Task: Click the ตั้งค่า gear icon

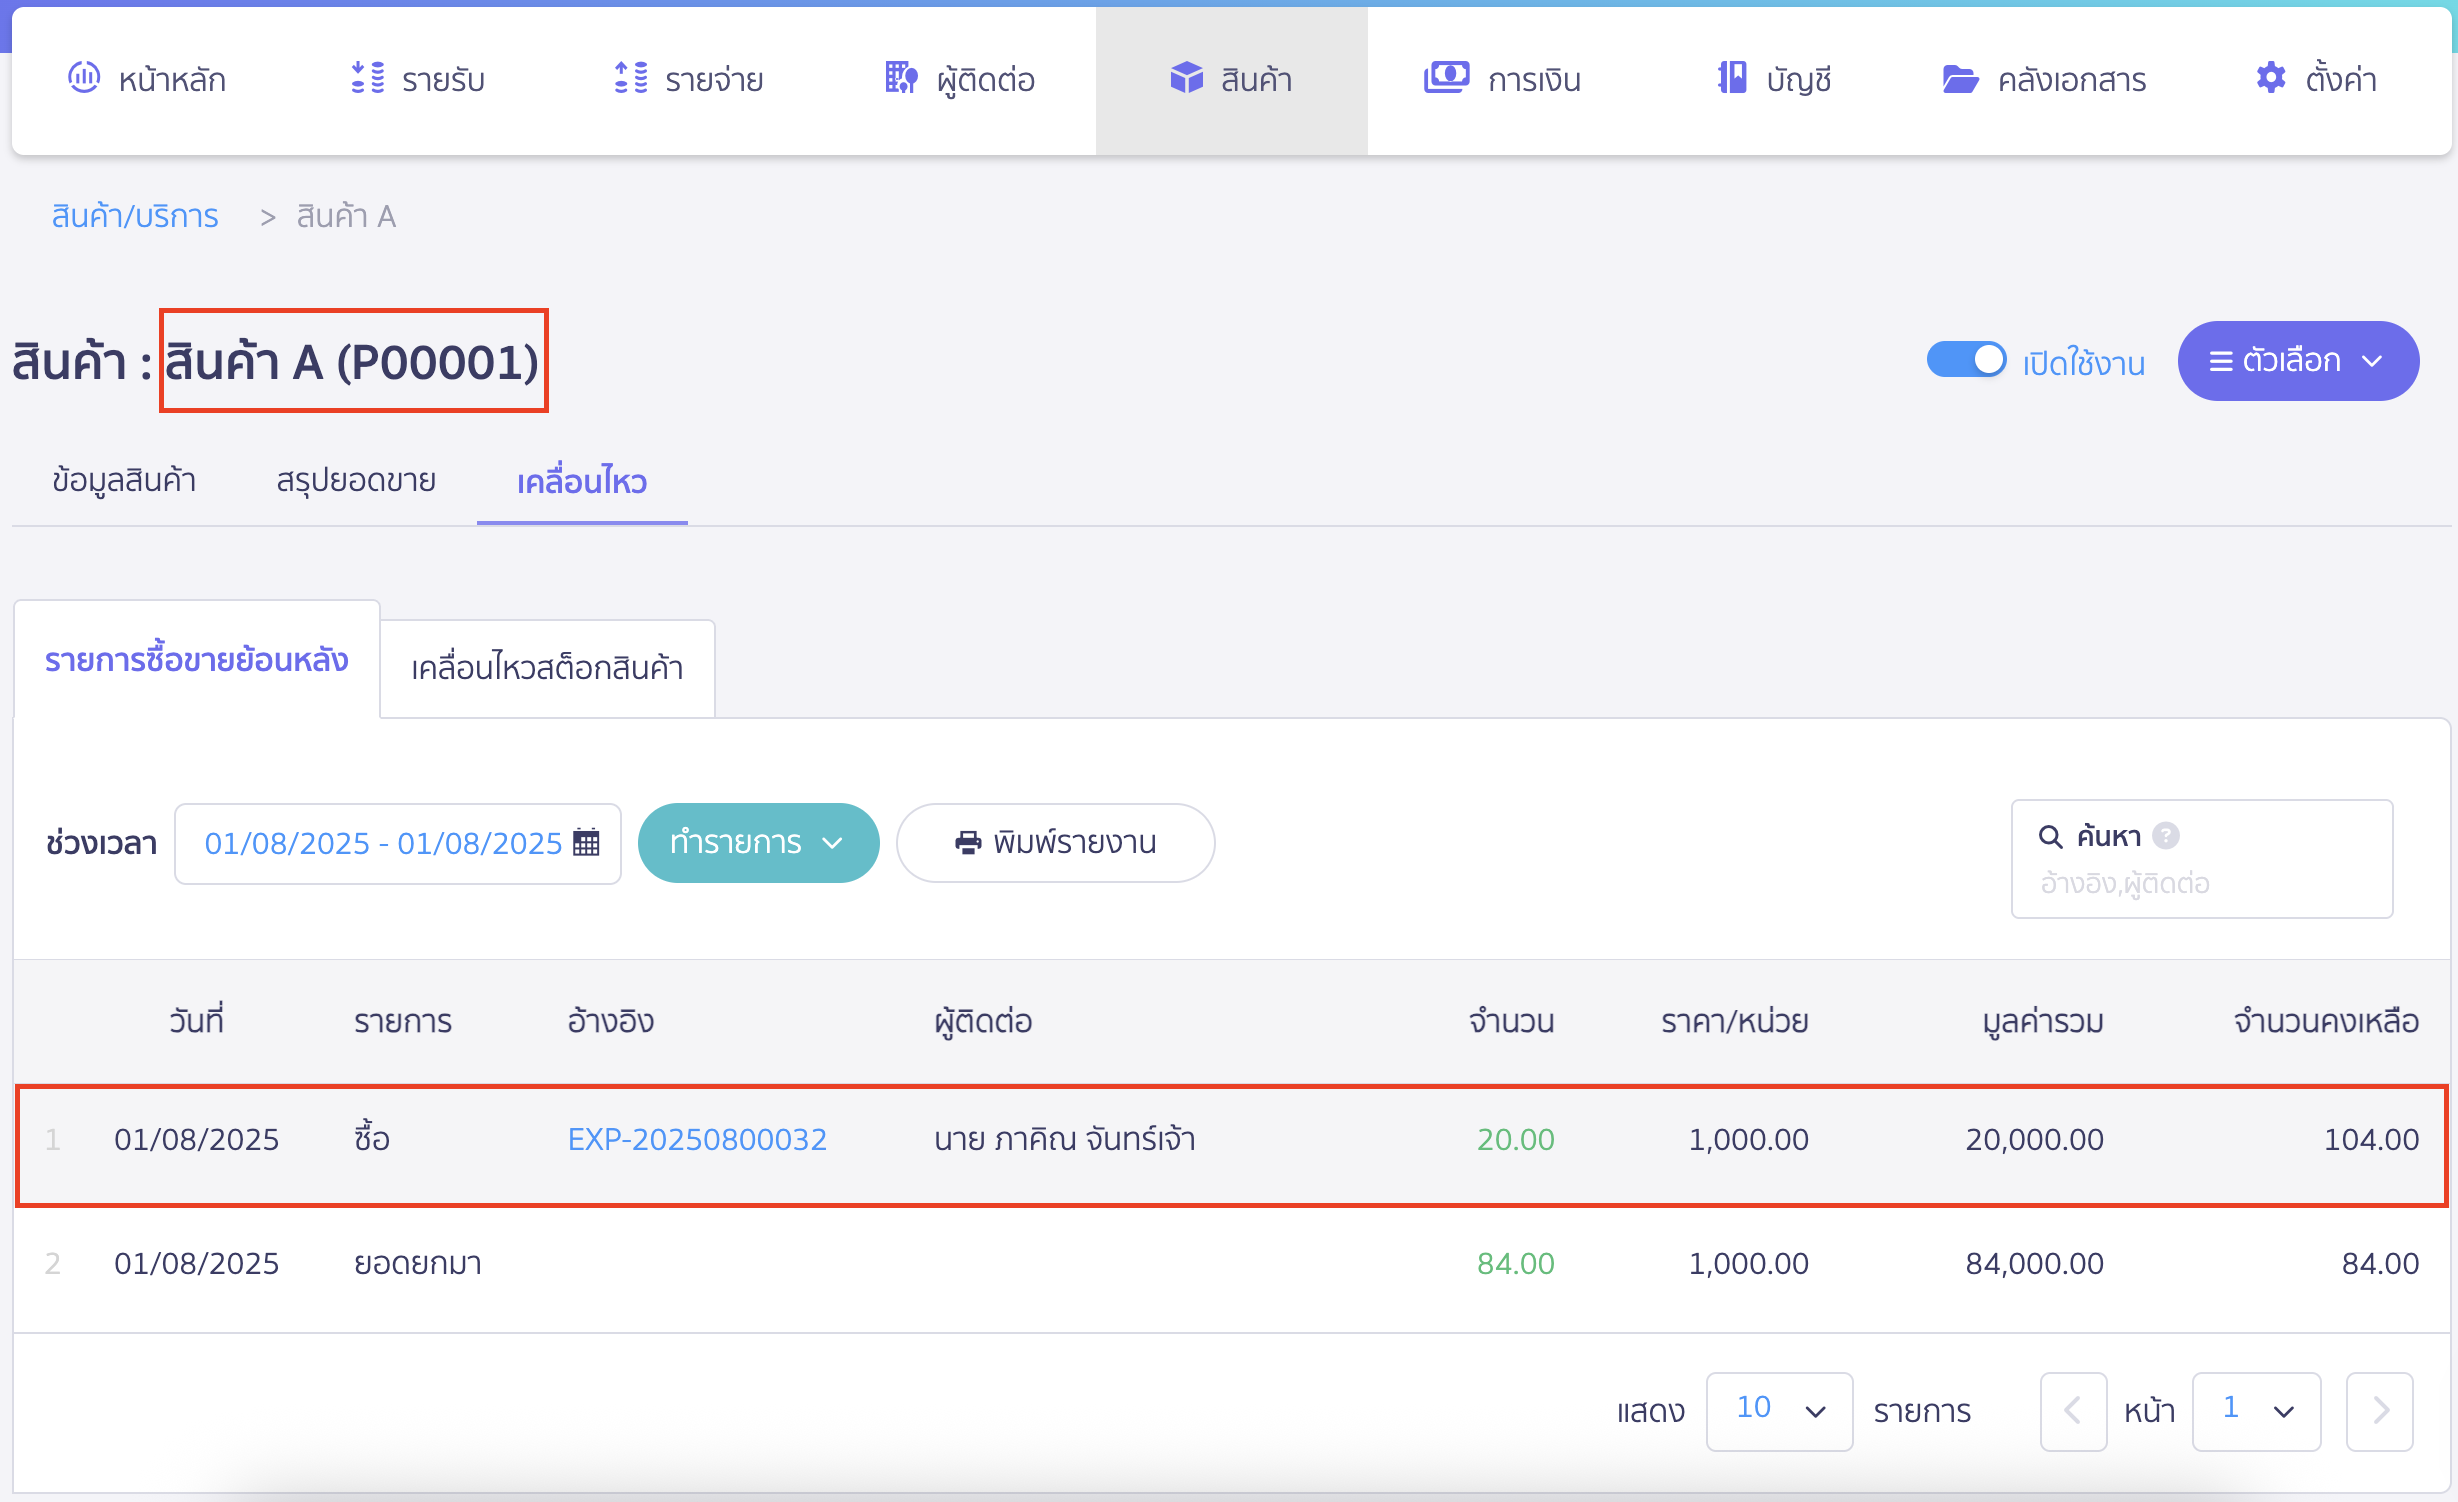Action: [x=2271, y=77]
